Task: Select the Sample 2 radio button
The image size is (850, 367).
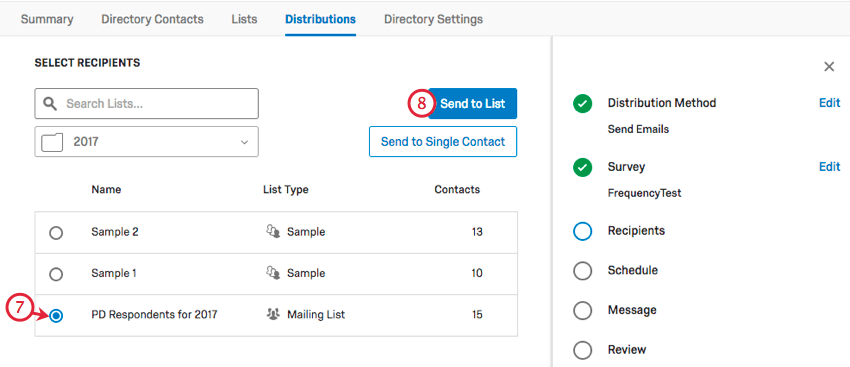Action: (56, 233)
